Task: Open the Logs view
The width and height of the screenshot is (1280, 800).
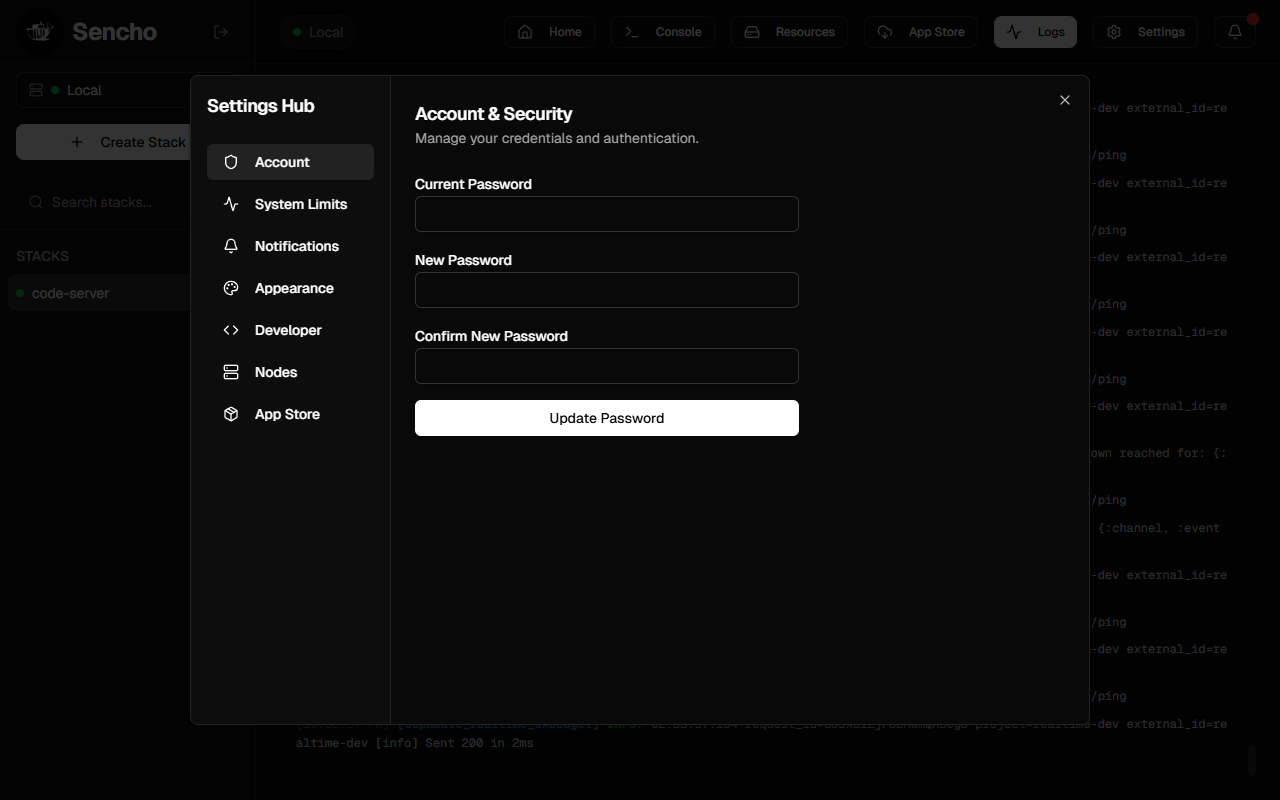Action: (1036, 32)
